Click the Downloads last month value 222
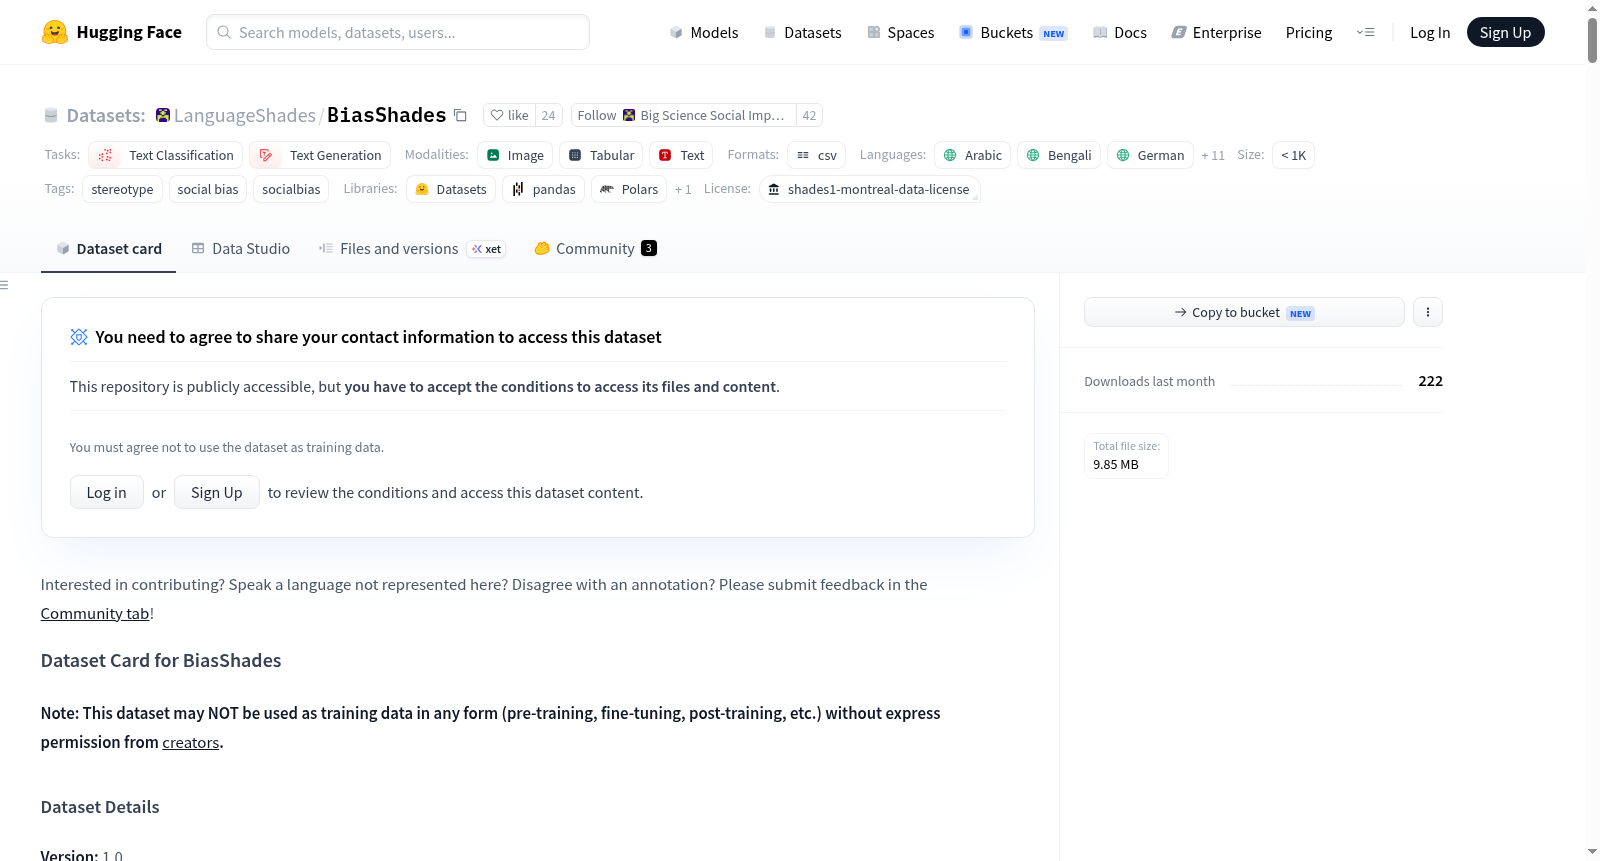The width and height of the screenshot is (1600, 861). [x=1431, y=381]
